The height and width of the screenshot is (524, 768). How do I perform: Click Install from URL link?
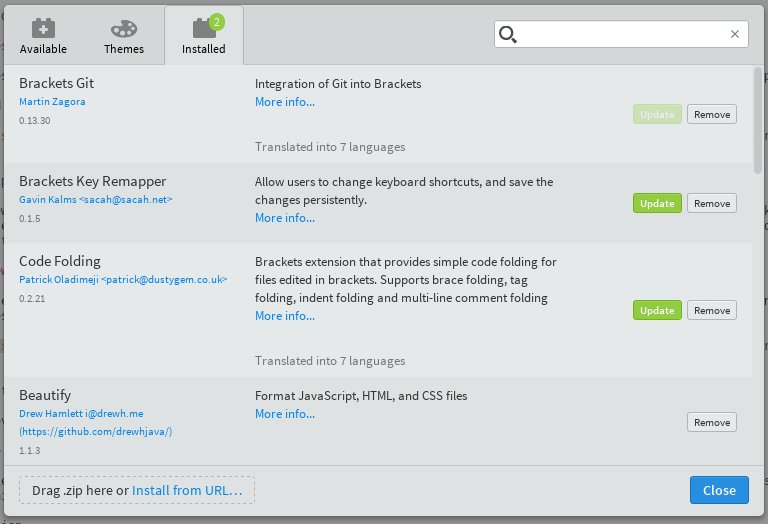187,490
